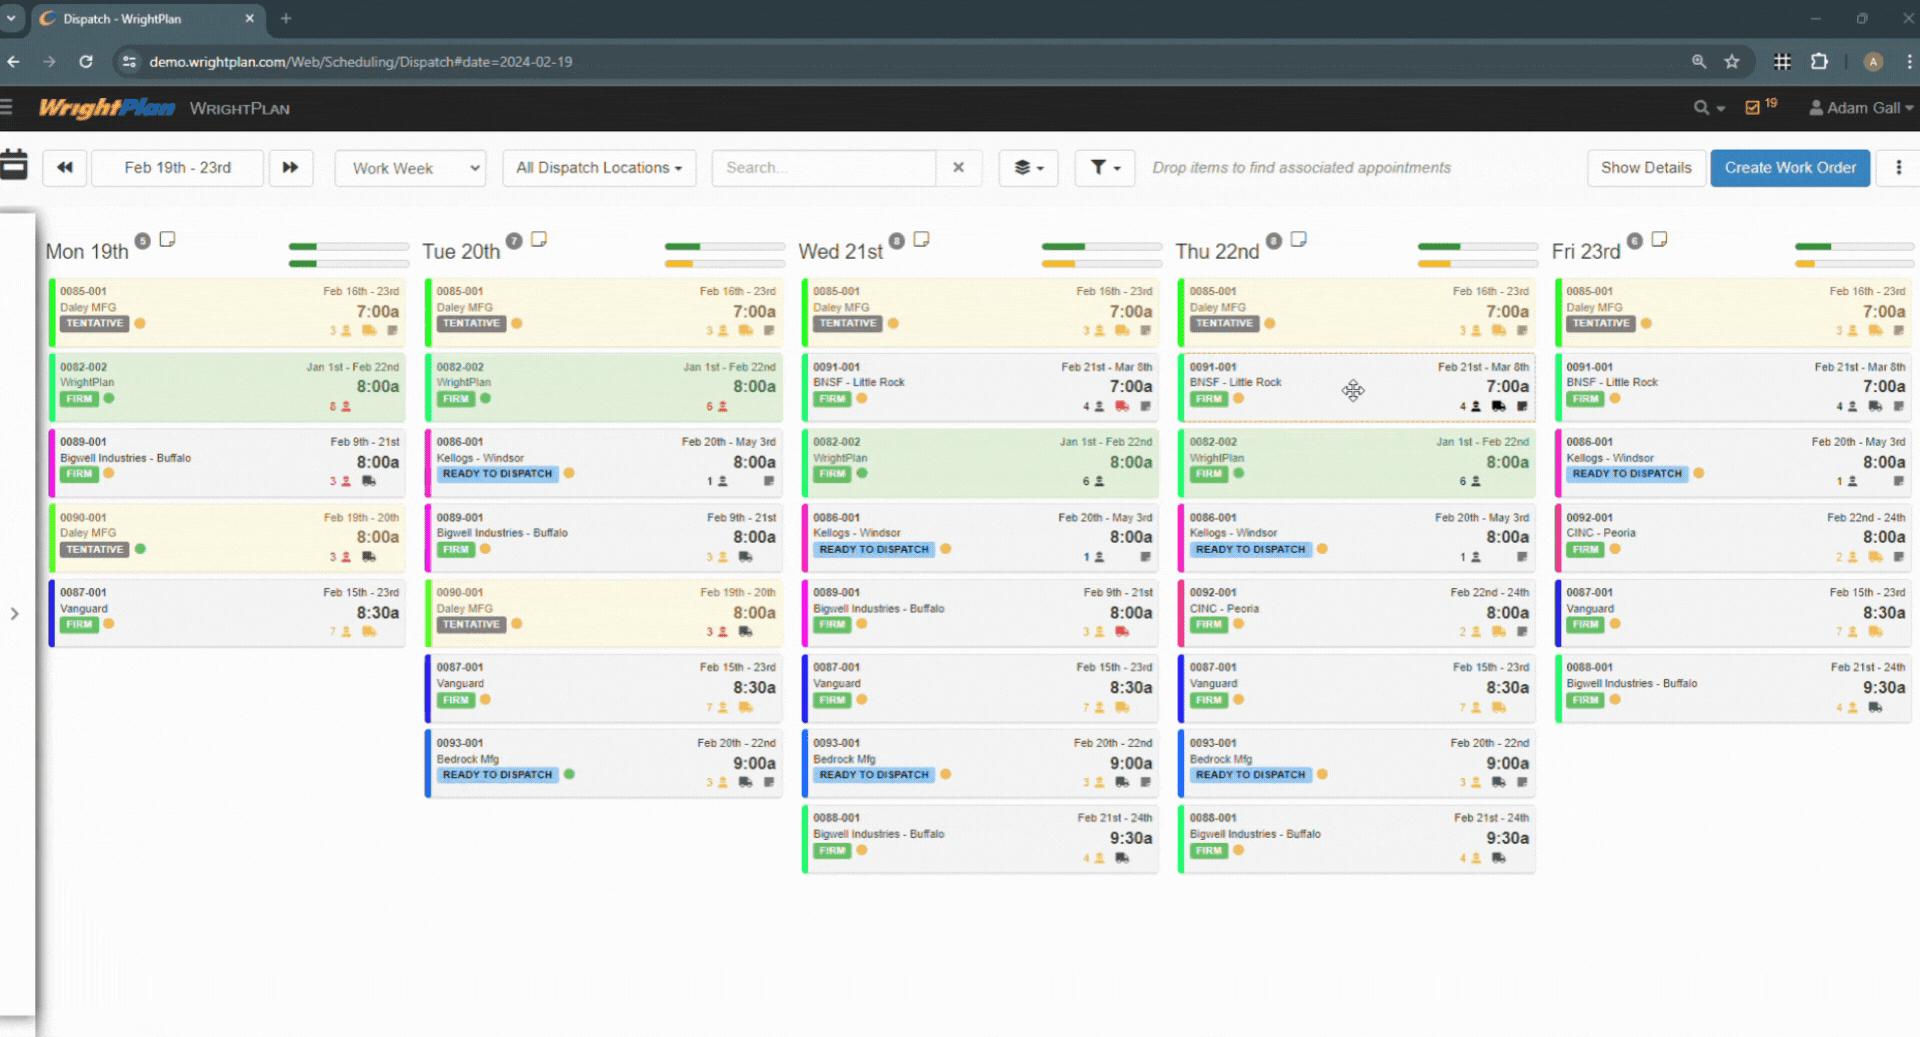Viewport: 1920px width, 1037px height.
Task: Open the three-dot menu beside Create Work Order
Action: 1898,167
